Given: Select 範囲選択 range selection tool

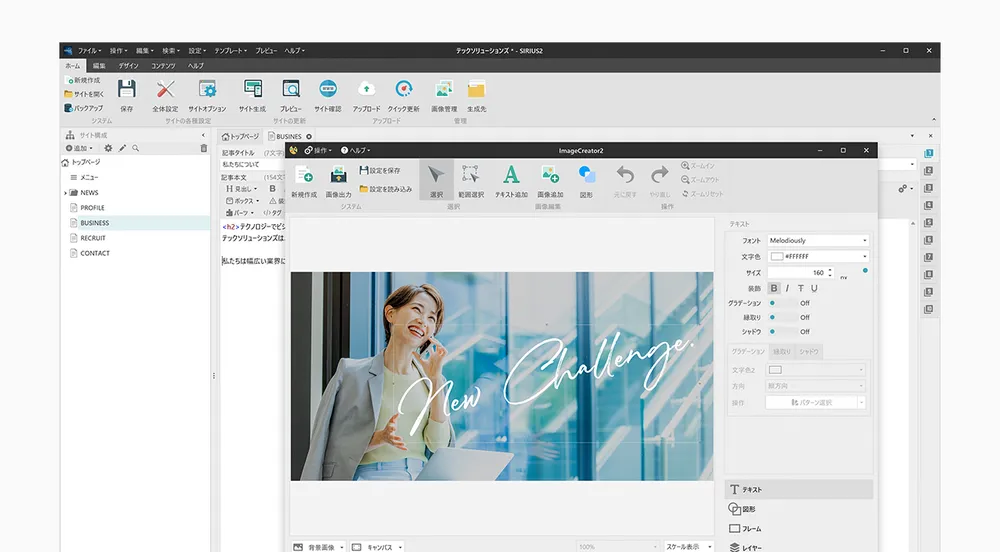Looking at the screenshot, I should (x=471, y=182).
